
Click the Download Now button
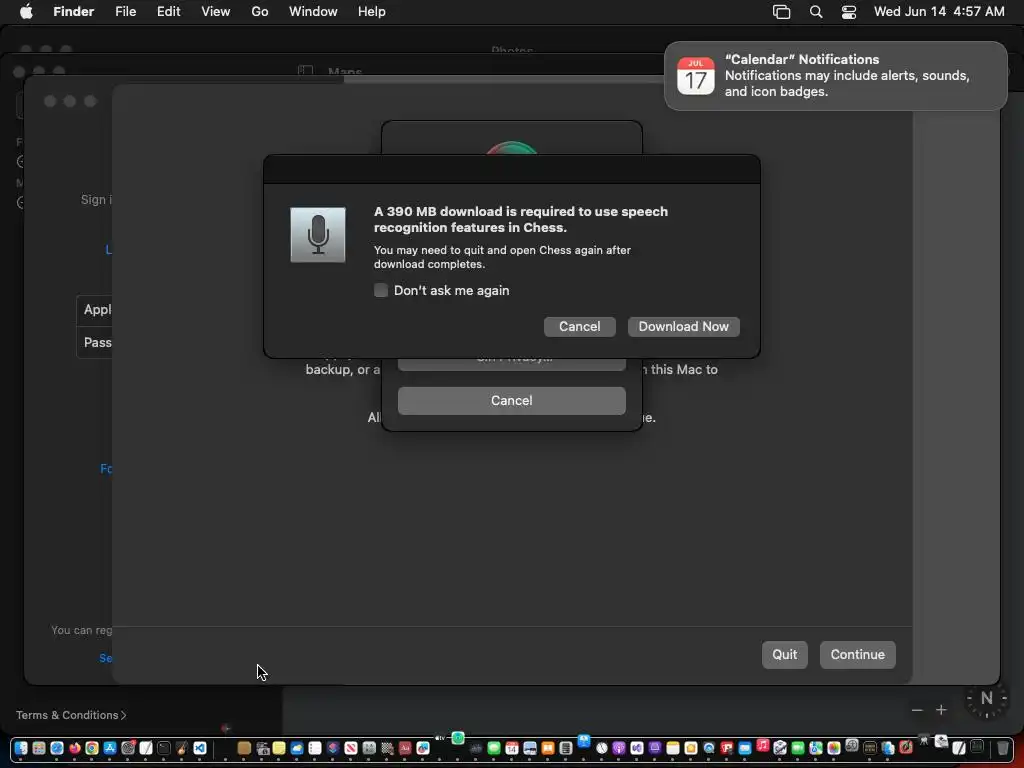click(683, 327)
